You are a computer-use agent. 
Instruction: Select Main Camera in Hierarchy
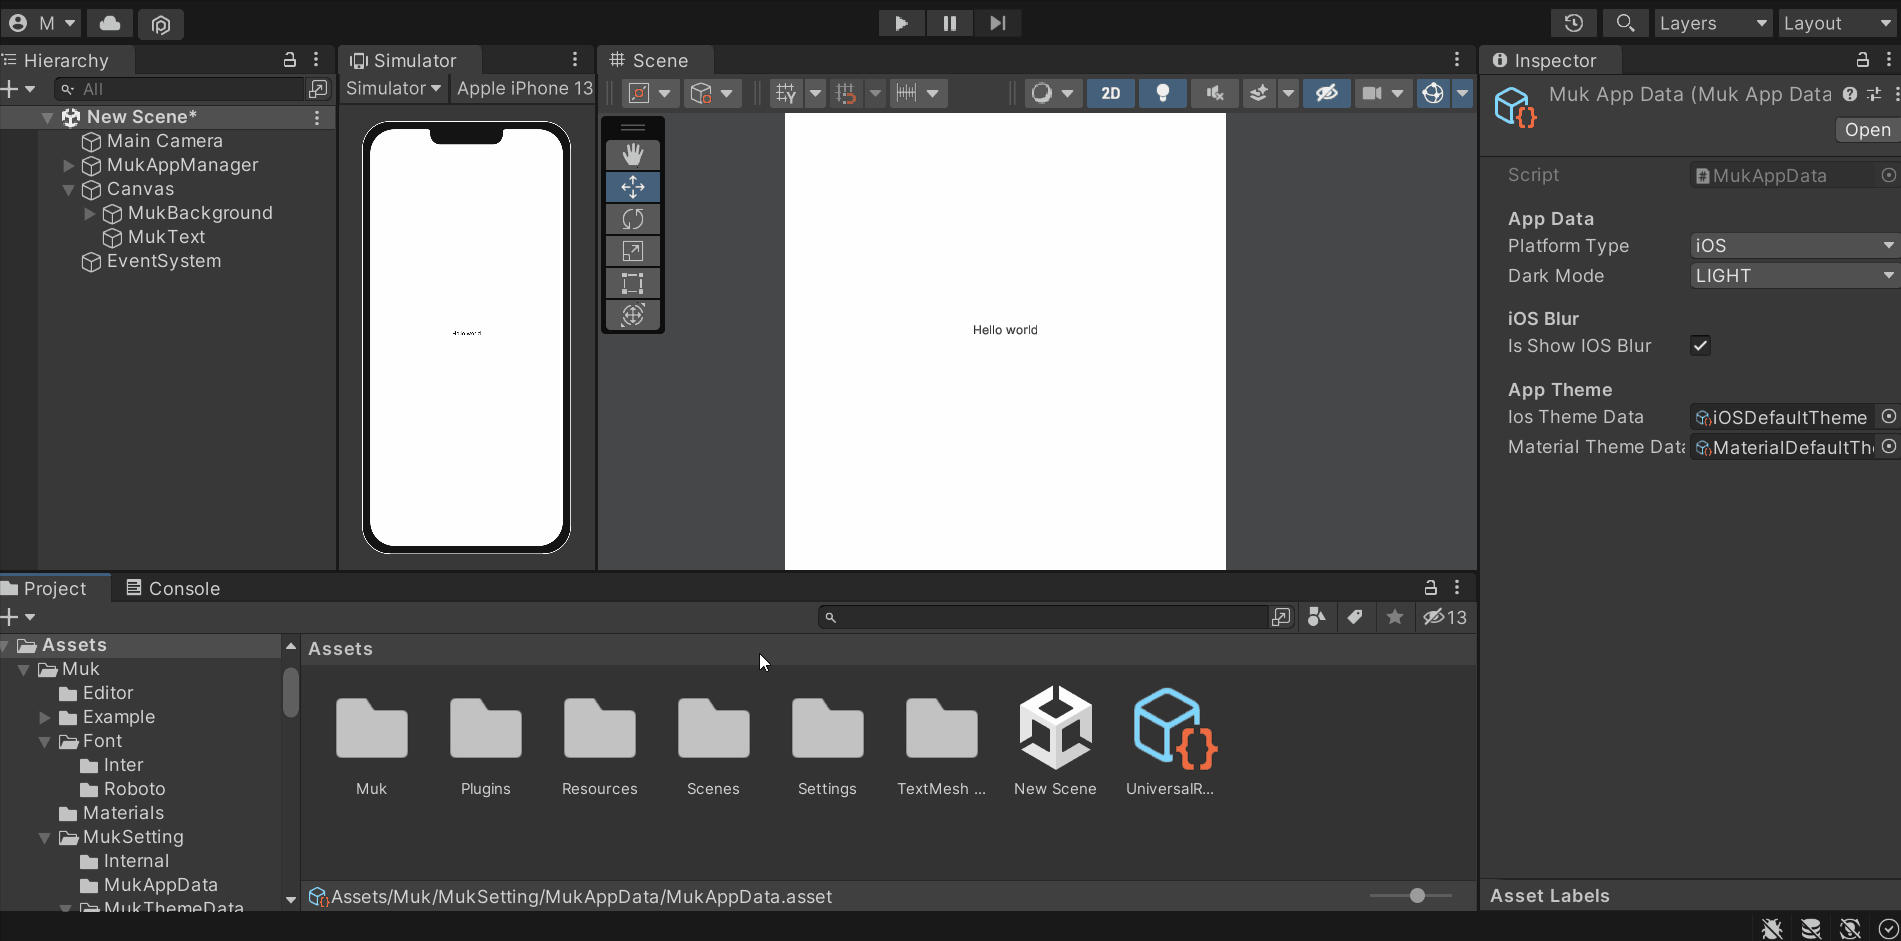coord(164,141)
